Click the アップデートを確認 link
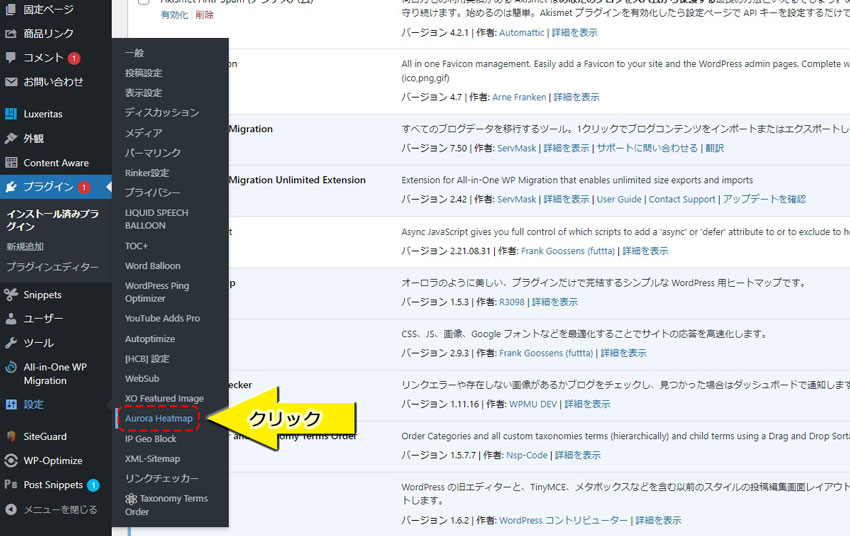The width and height of the screenshot is (850, 536). coord(764,199)
